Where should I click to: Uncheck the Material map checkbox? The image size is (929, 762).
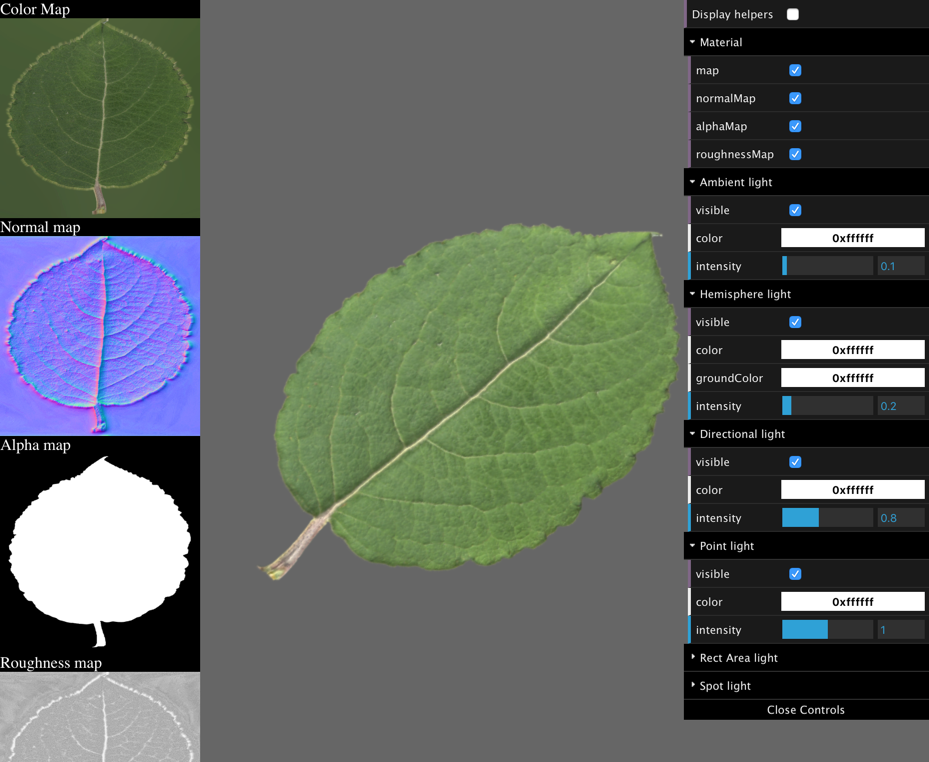(x=795, y=70)
